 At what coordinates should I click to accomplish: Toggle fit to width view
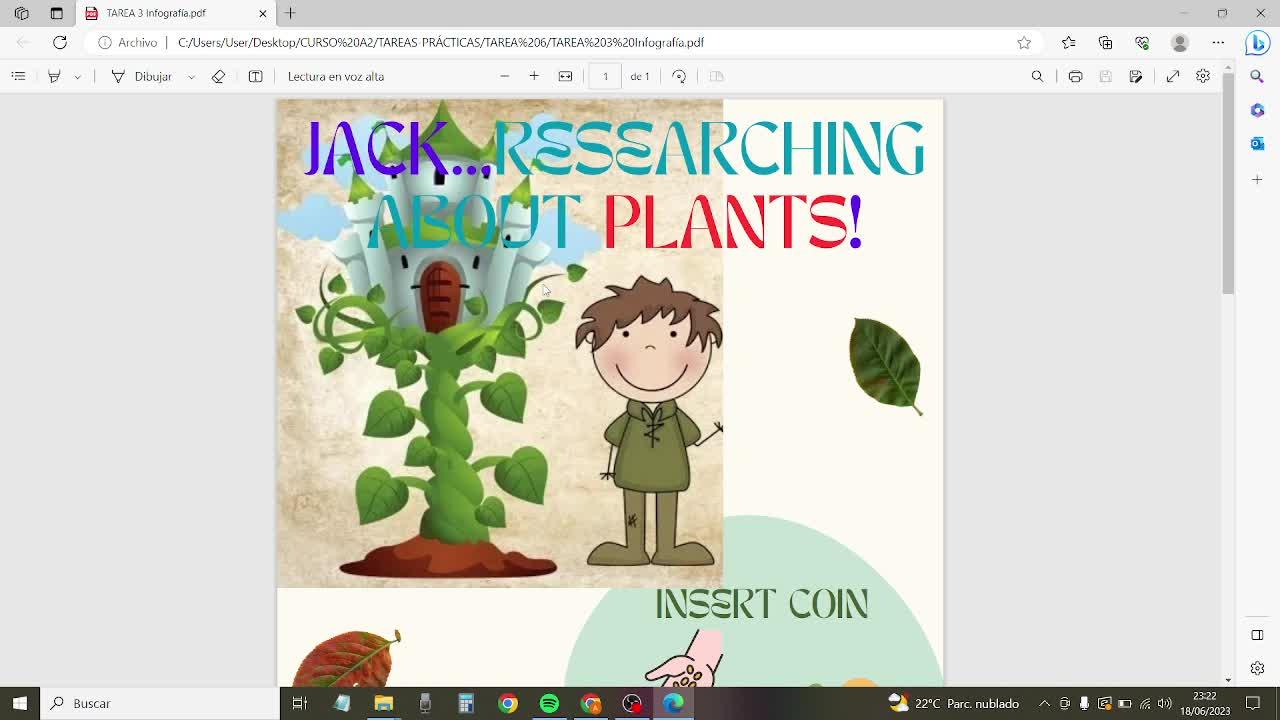(565, 76)
